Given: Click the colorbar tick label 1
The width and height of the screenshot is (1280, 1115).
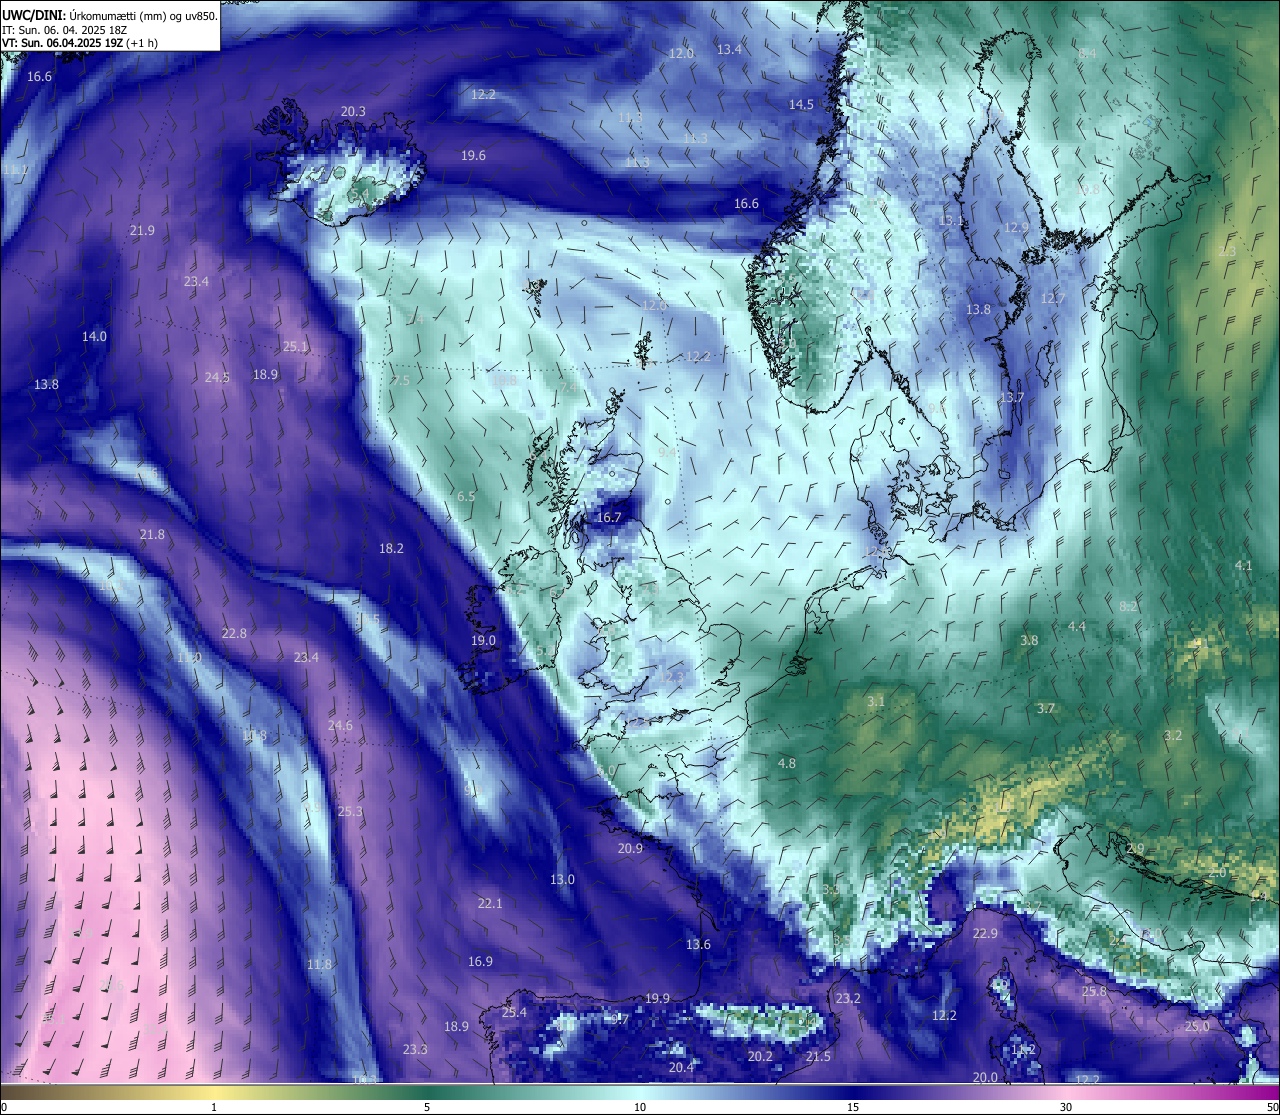Looking at the screenshot, I should pyautogui.click(x=214, y=1107).
